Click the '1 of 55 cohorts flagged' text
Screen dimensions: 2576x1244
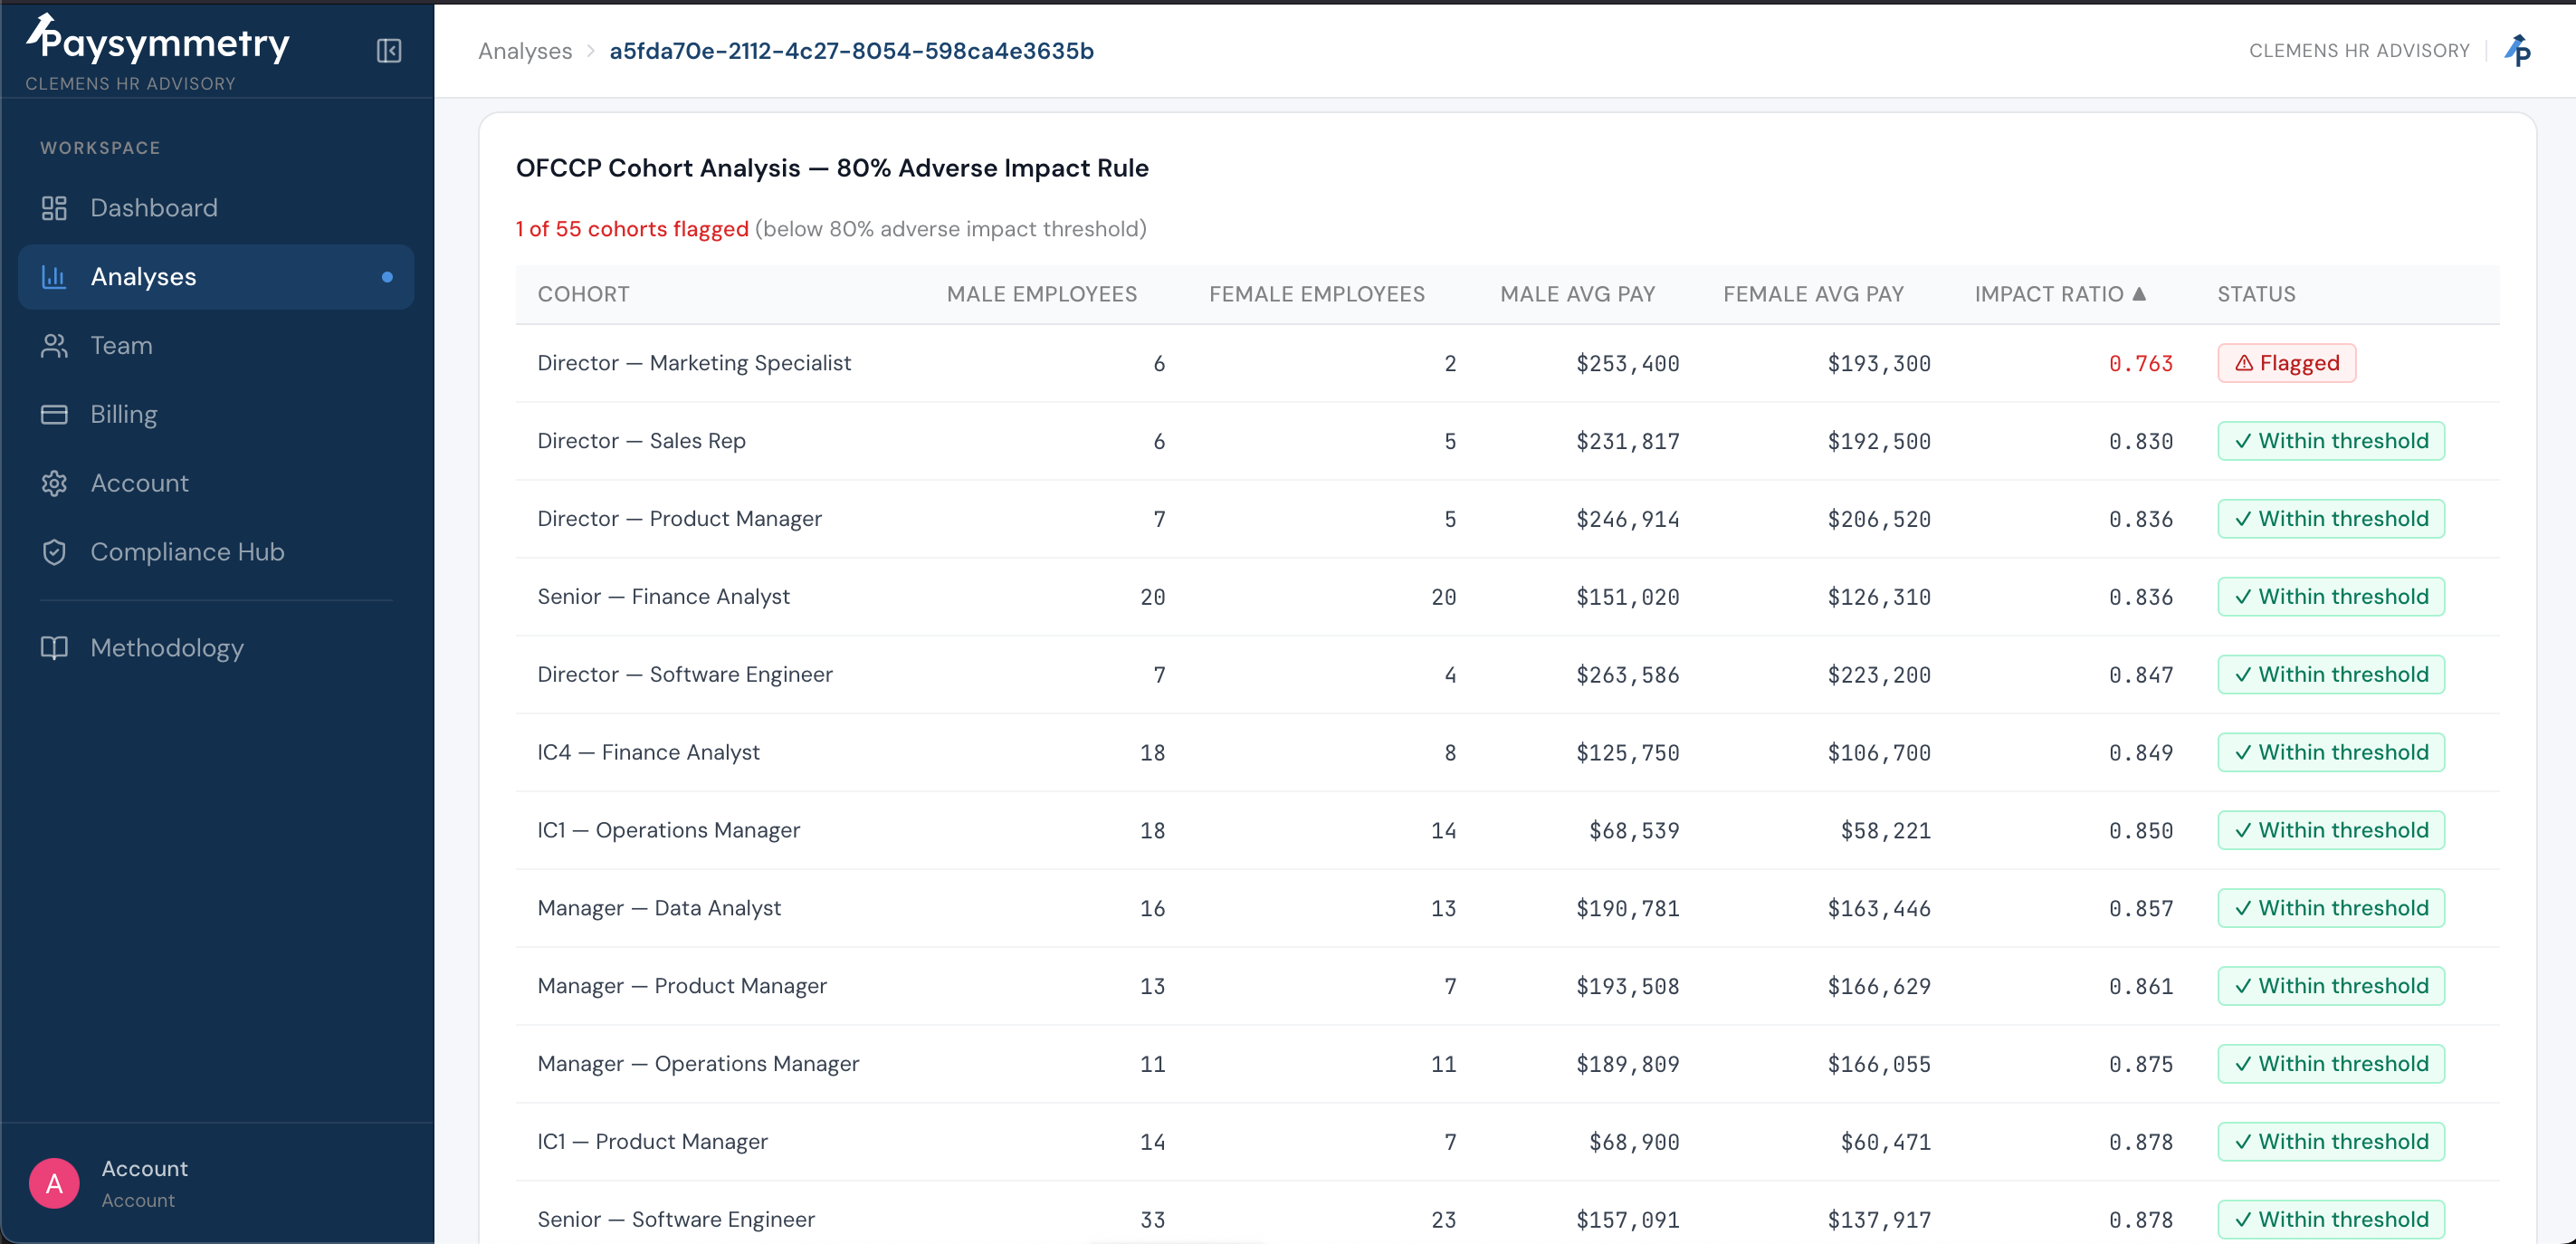[631, 229]
